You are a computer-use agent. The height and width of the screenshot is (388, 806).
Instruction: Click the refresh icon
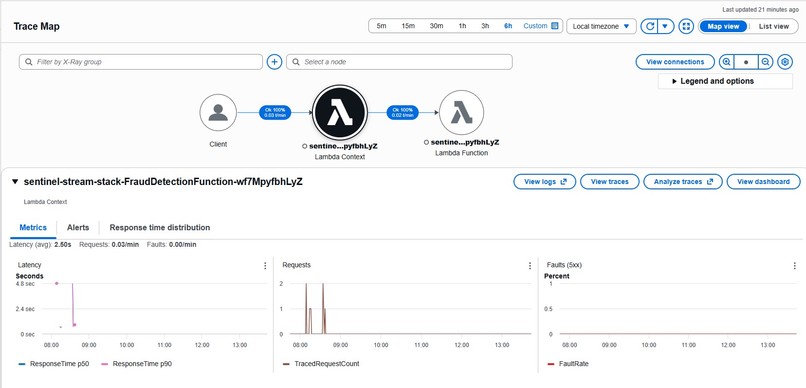click(x=650, y=26)
